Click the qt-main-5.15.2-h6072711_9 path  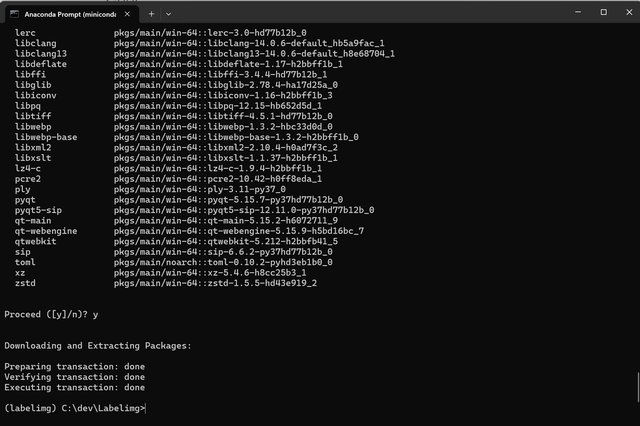pos(226,221)
